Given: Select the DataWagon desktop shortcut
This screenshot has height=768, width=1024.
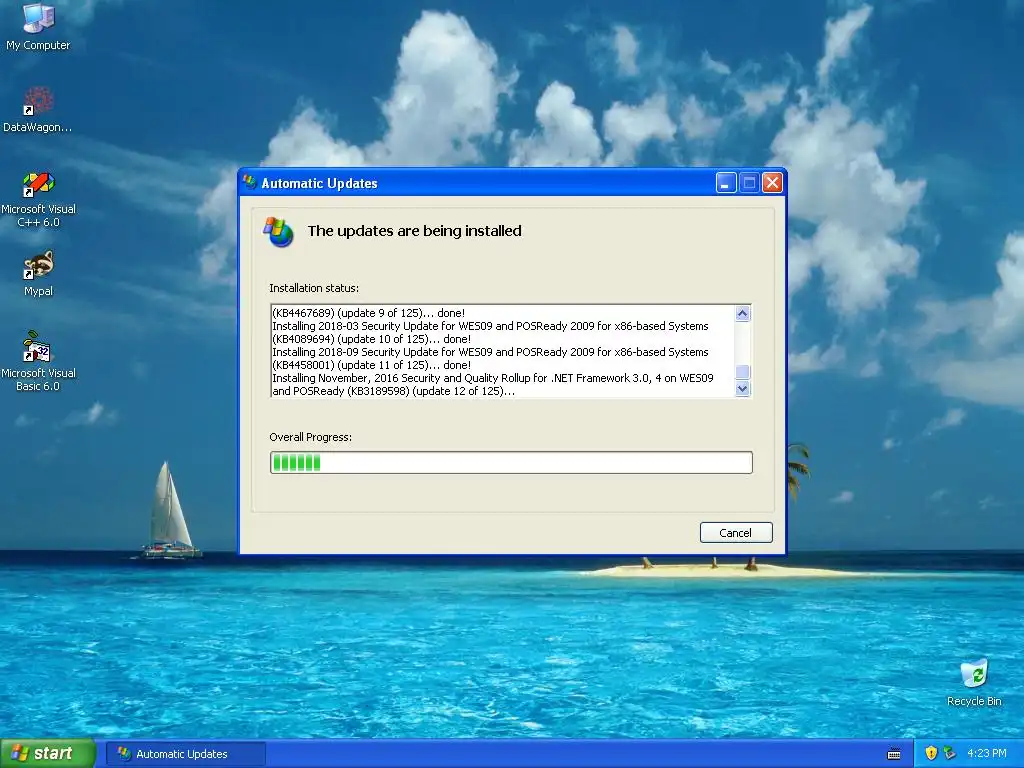Looking at the screenshot, I should [38, 109].
